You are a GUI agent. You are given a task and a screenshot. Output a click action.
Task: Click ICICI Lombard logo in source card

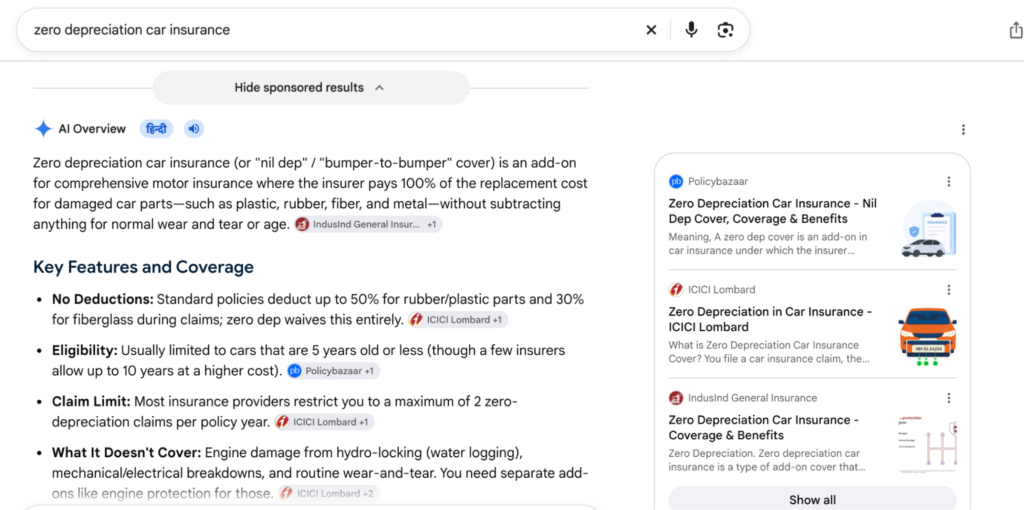point(675,289)
